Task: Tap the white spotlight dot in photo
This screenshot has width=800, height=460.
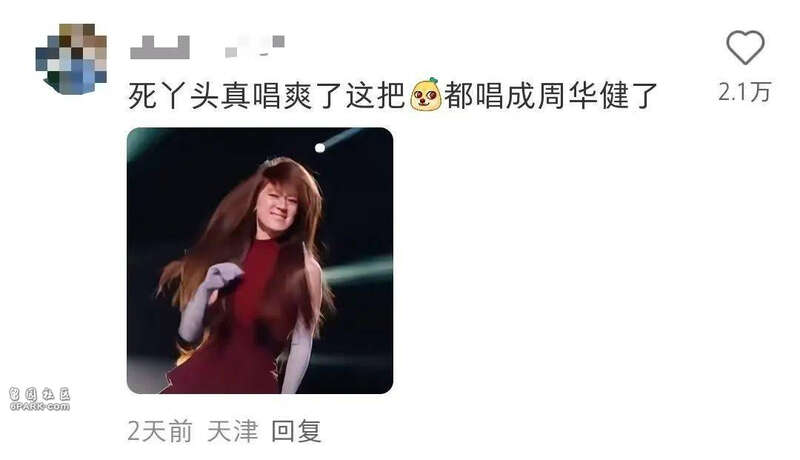Action: tap(320, 148)
